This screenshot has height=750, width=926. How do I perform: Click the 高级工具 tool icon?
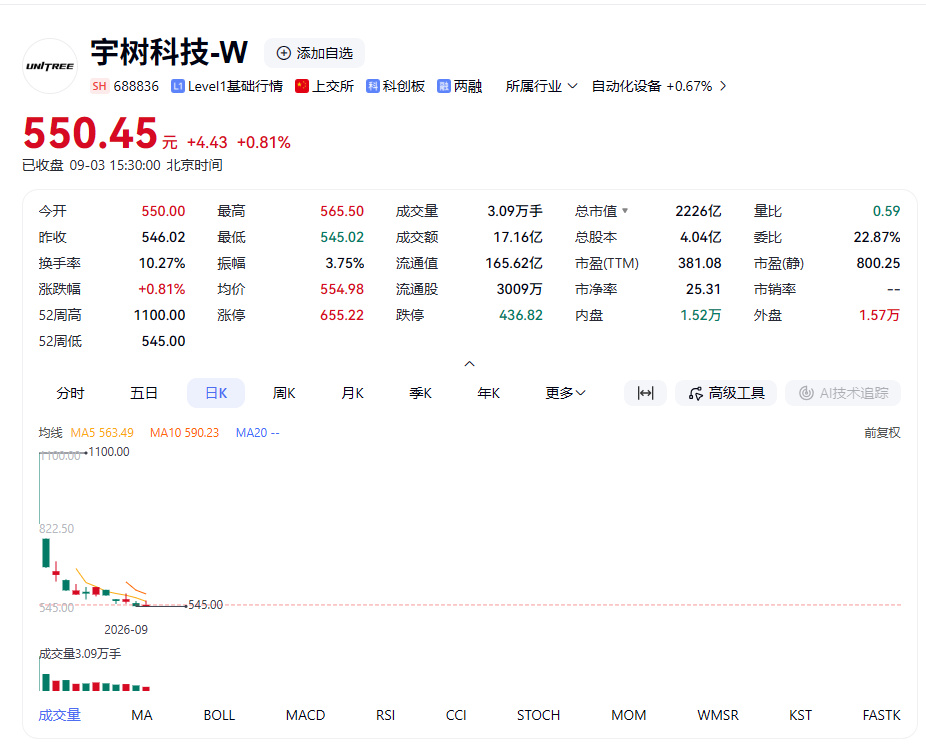[696, 393]
